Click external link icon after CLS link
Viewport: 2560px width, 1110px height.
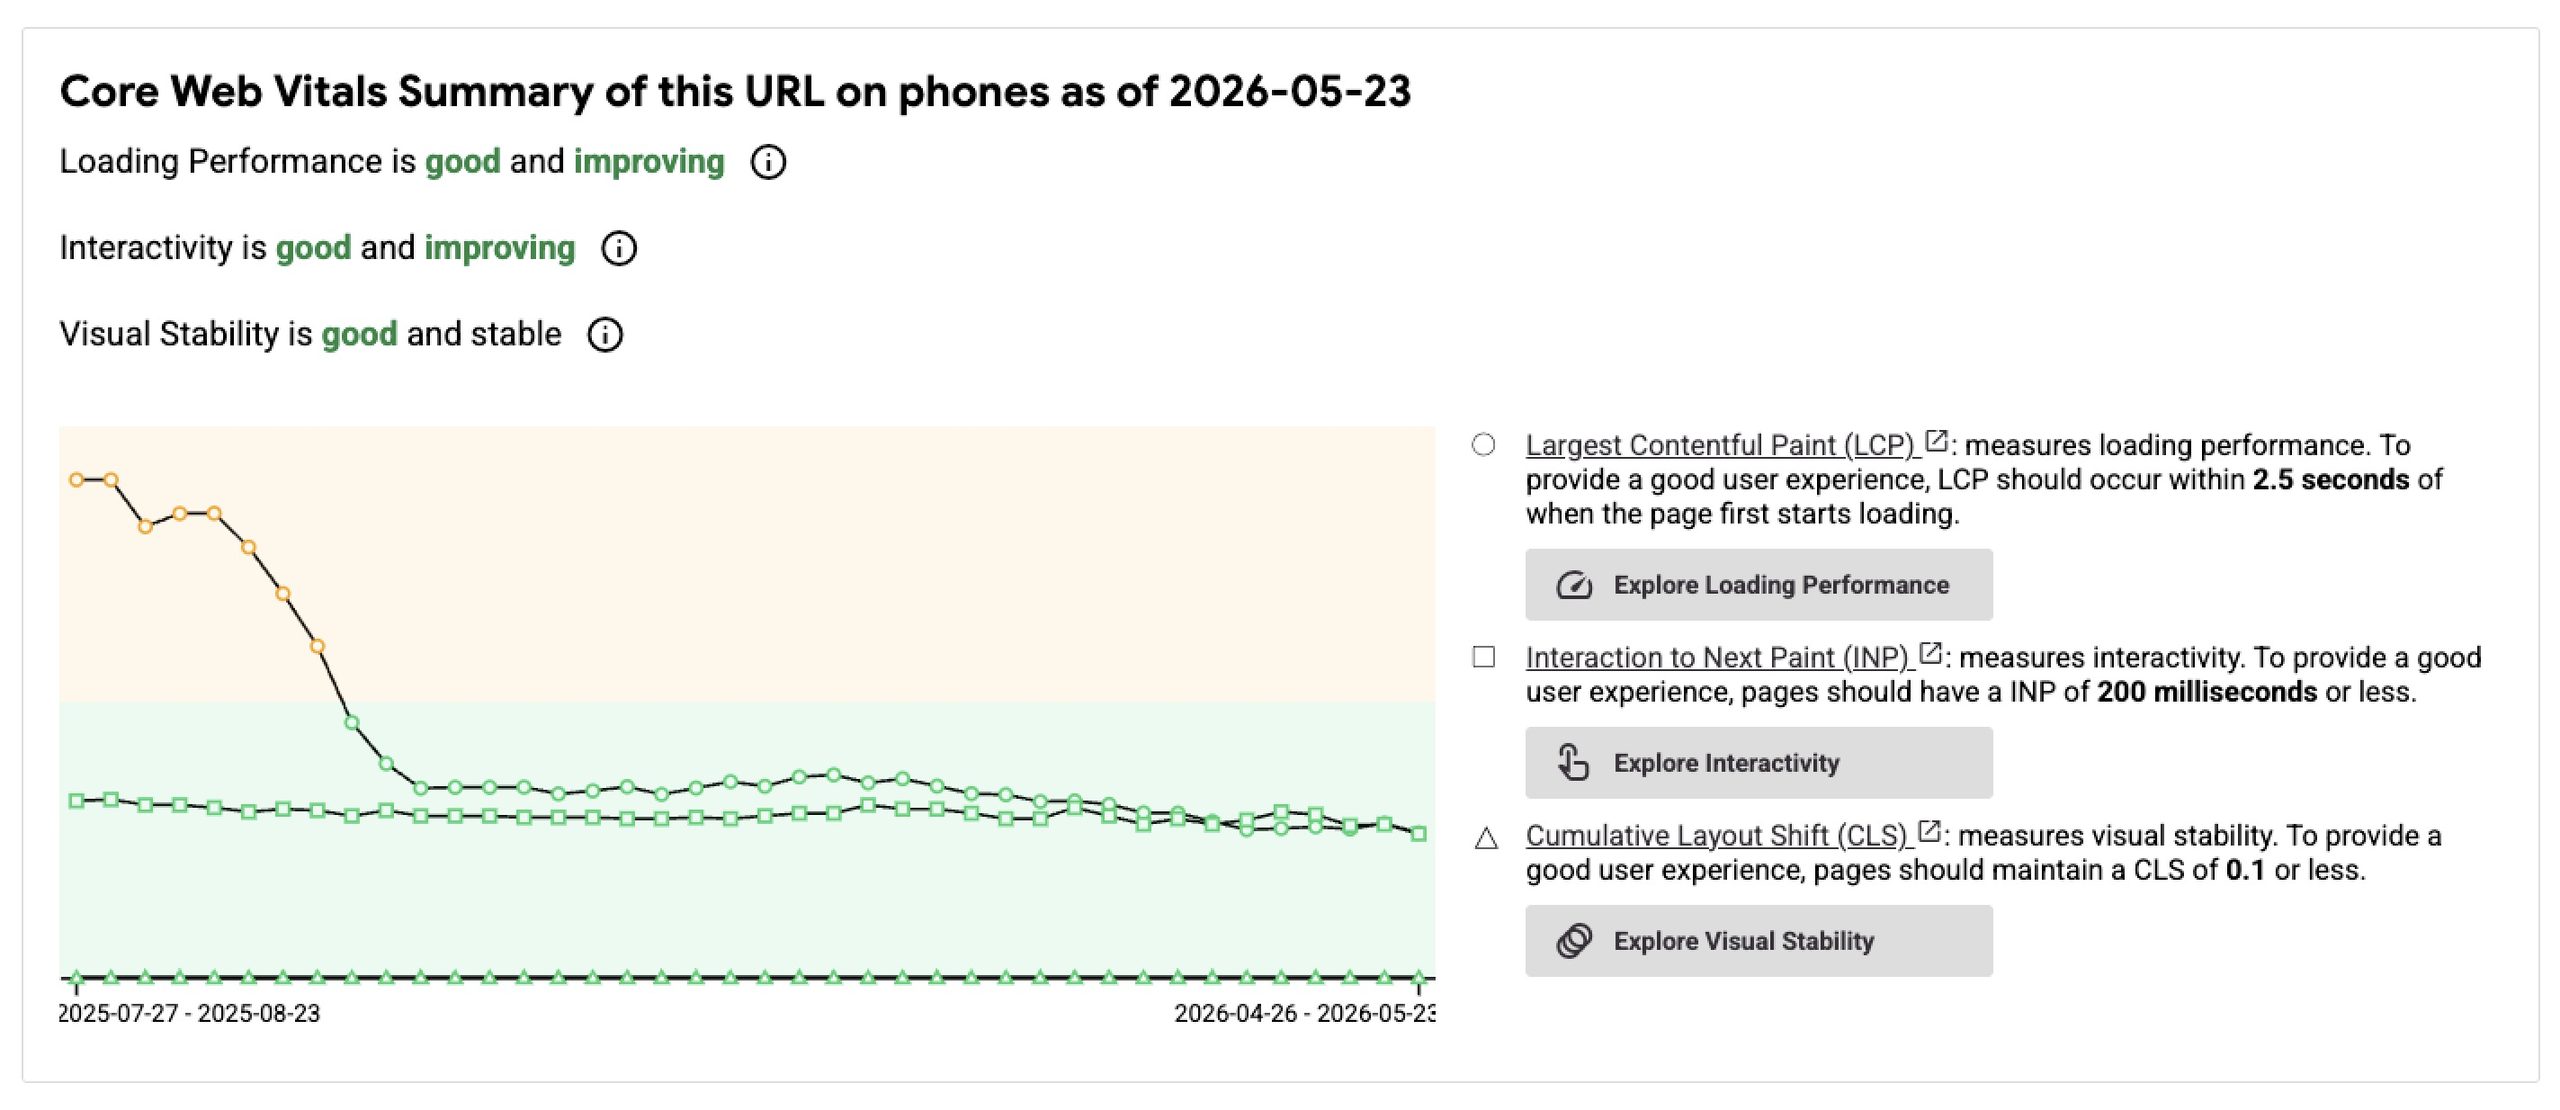1930,832
